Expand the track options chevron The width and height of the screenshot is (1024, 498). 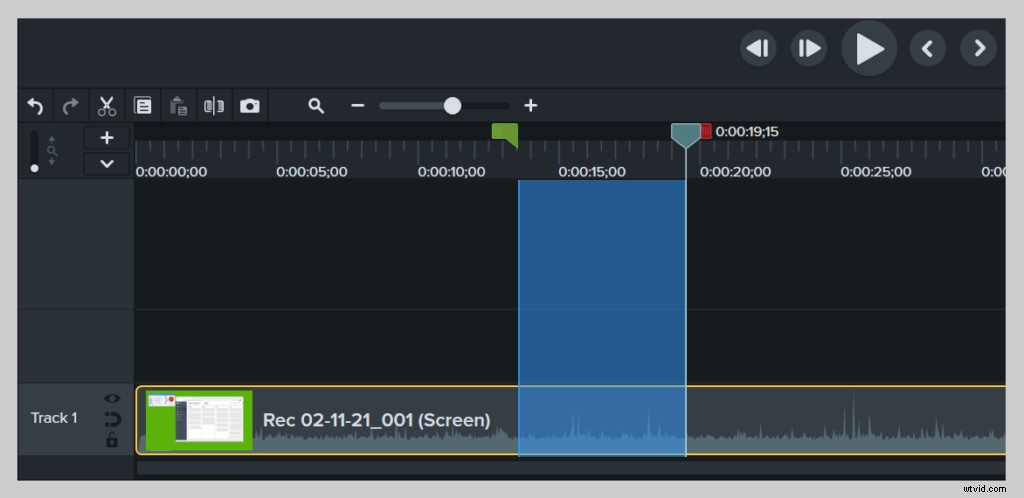[x=107, y=163]
